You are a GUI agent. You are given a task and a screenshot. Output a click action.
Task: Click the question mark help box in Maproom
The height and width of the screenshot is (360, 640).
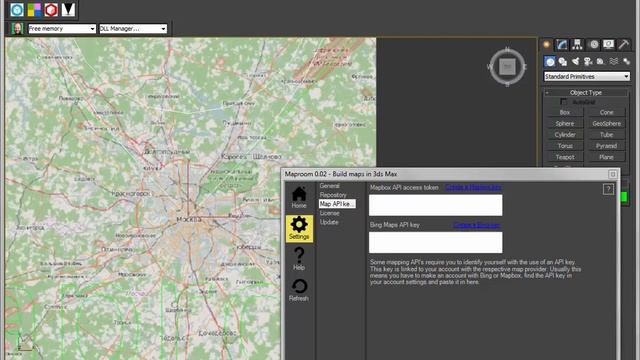click(x=608, y=189)
